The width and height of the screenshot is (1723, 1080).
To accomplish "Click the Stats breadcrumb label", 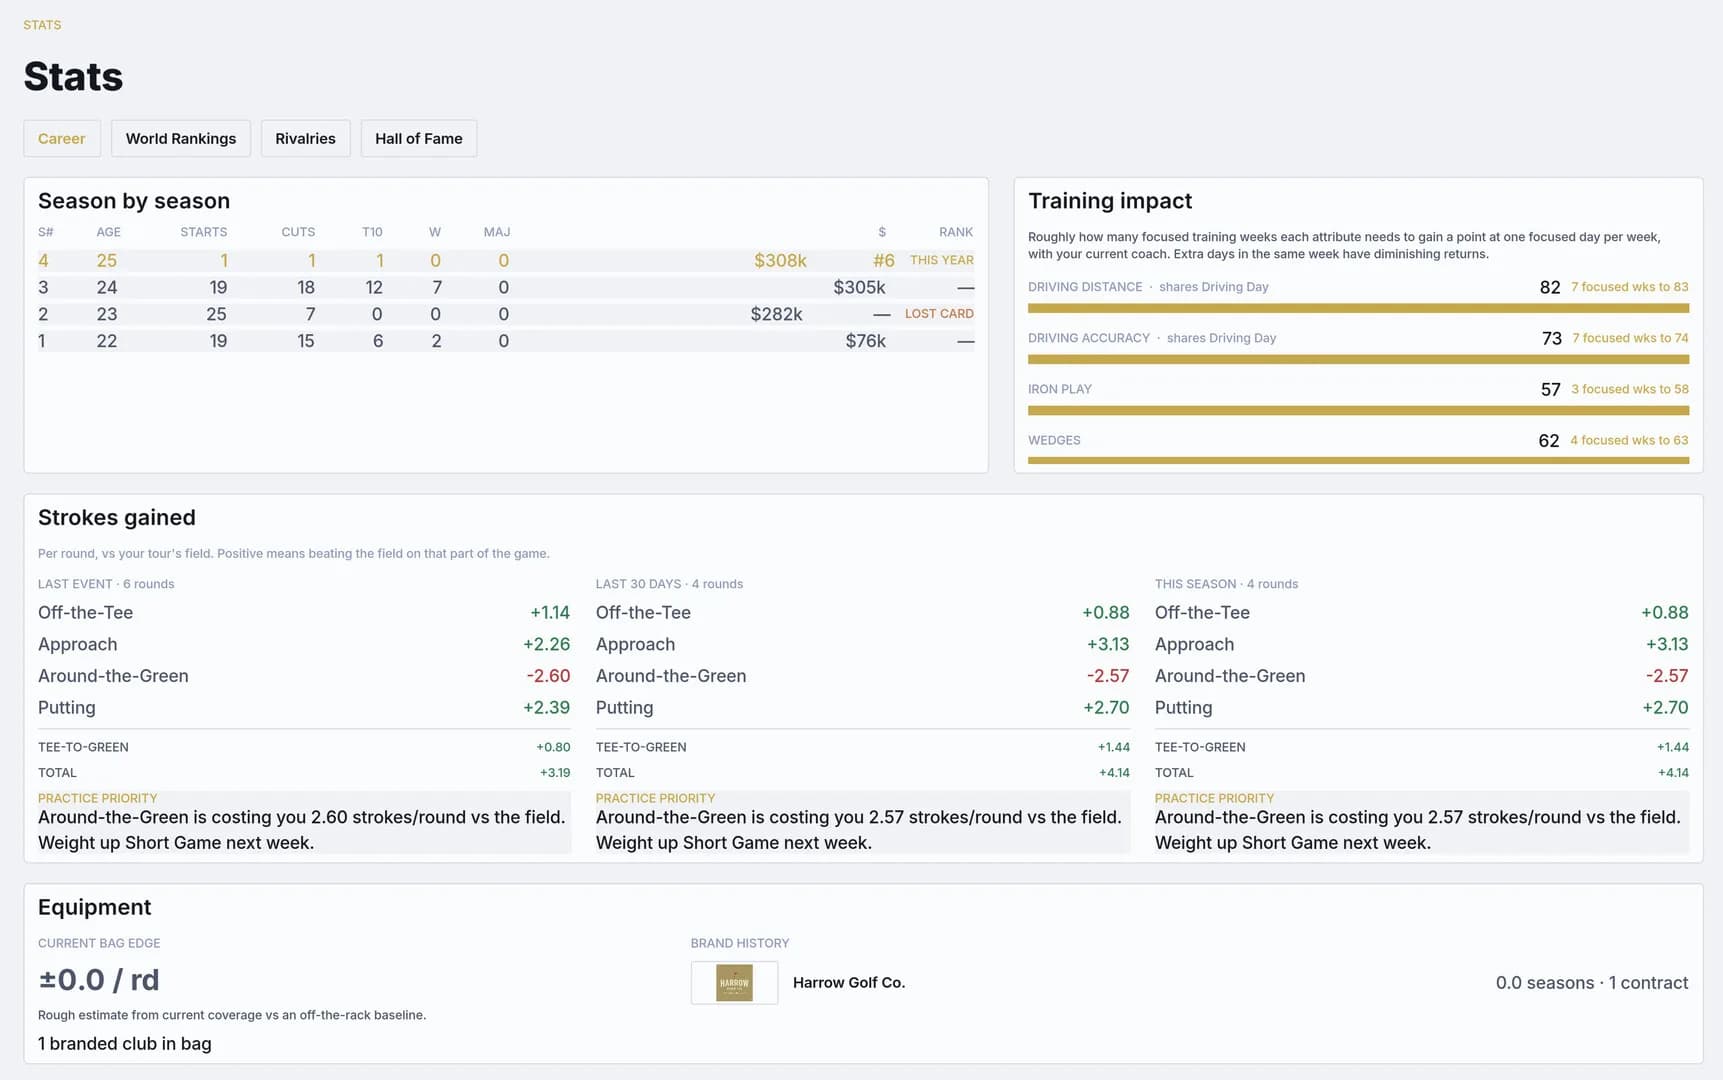I will [42, 25].
